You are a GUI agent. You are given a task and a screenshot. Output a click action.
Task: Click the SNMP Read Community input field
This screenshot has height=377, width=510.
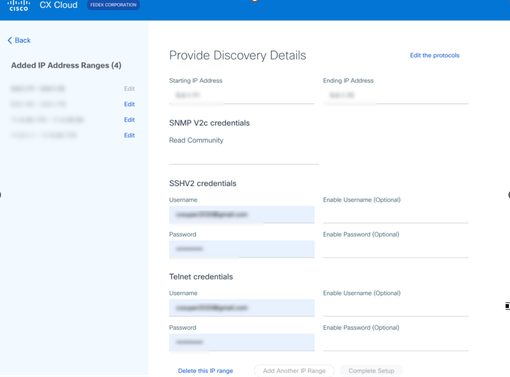tap(244, 156)
